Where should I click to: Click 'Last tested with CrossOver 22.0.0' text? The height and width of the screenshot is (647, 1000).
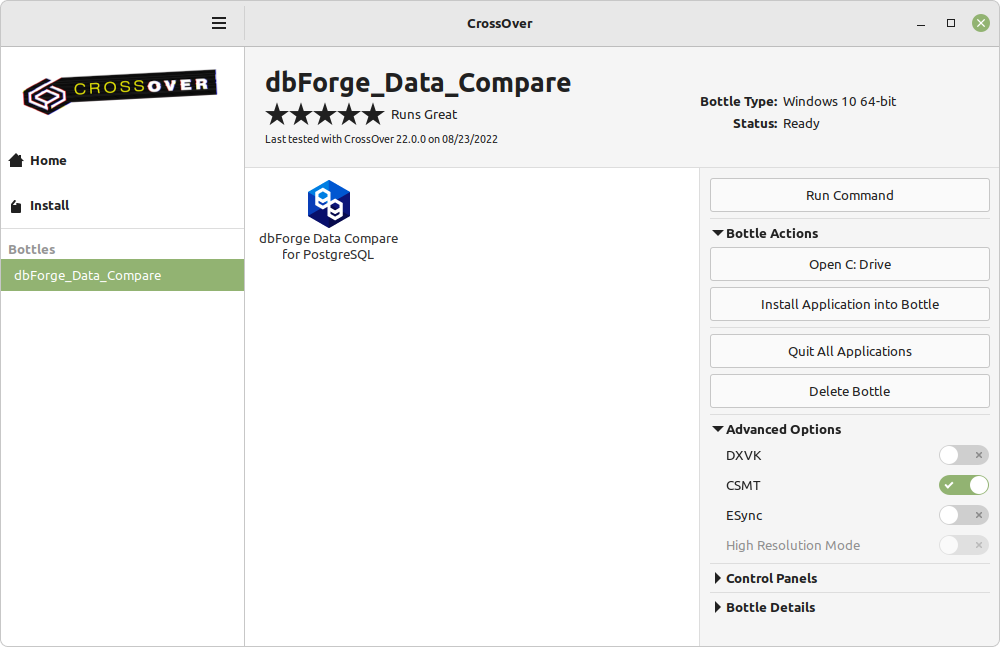tap(381, 139)
